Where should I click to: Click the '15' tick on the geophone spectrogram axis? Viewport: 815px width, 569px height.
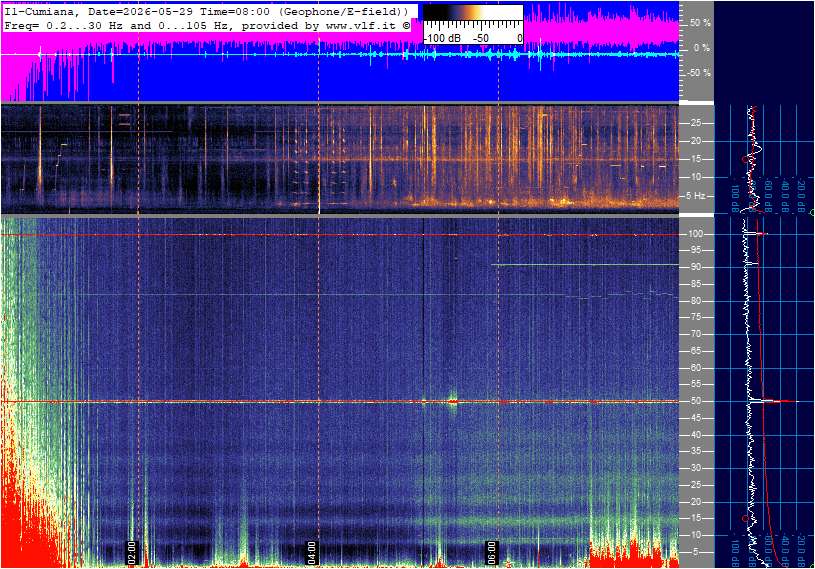[x=695, y=159]
